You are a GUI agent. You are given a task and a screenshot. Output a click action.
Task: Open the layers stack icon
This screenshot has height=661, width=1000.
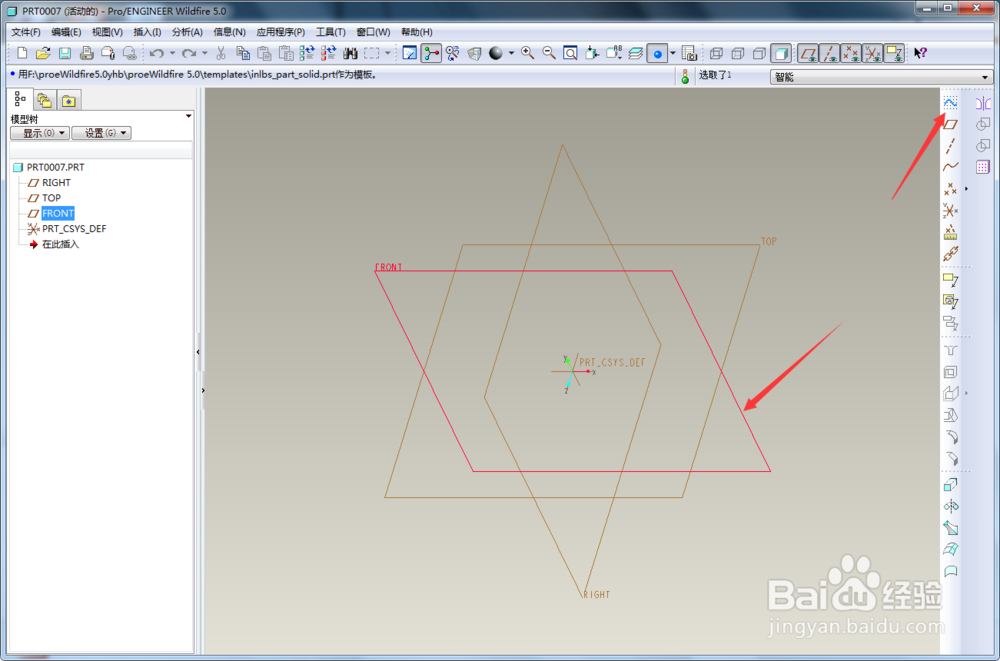click(x=635, y=53)
